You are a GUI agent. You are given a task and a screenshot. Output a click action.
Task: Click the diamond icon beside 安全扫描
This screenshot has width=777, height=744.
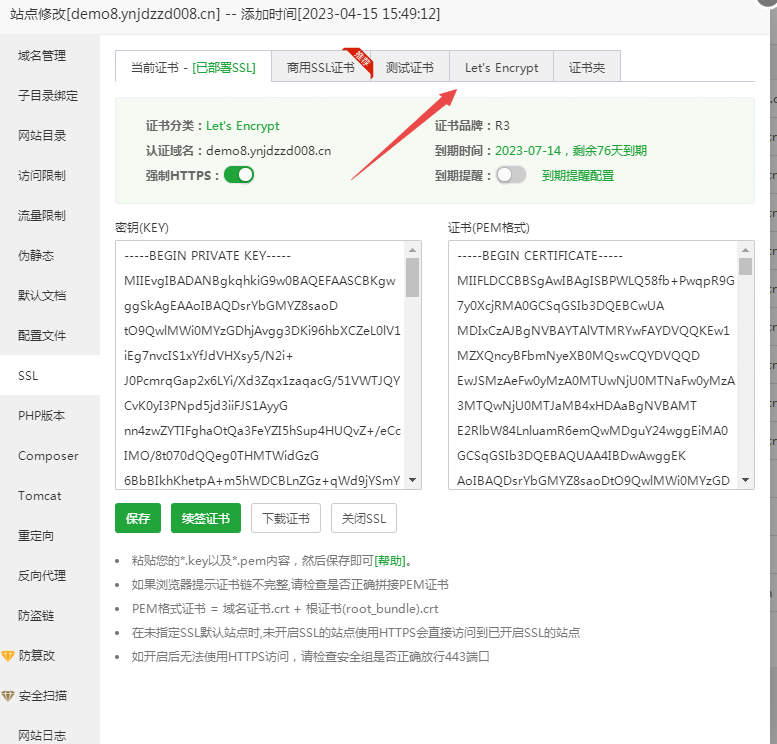click(8, 696)
